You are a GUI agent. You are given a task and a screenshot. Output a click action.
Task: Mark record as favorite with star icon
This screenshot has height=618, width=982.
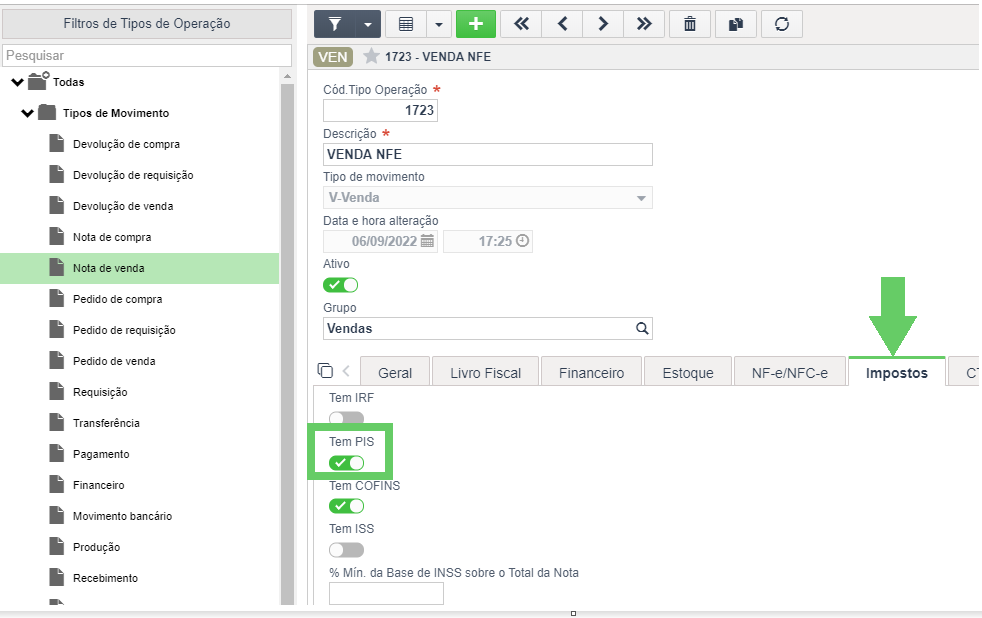[x=371, y=56]
